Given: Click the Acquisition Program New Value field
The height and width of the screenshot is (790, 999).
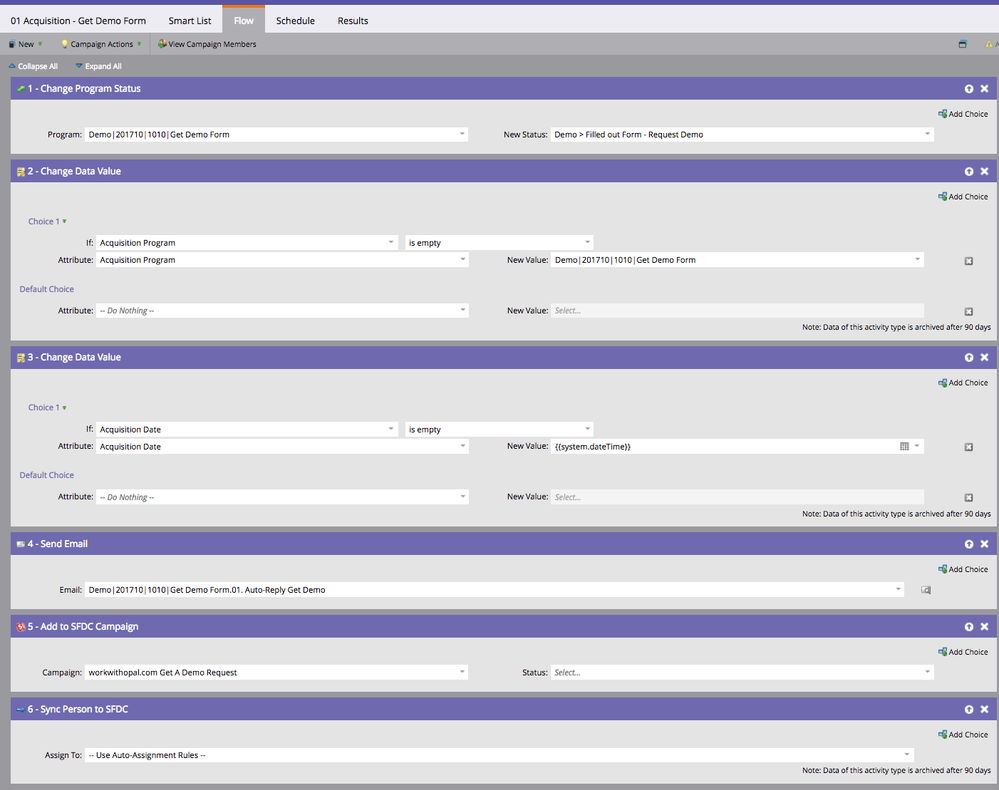Looking at the screenshot, I should click(x=737, y=260).
